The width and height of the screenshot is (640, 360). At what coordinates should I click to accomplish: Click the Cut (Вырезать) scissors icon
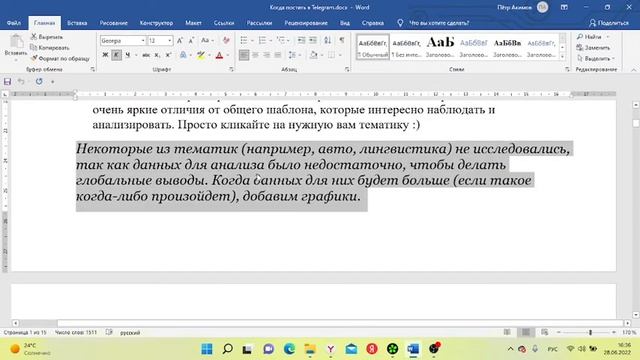(34, 37)
